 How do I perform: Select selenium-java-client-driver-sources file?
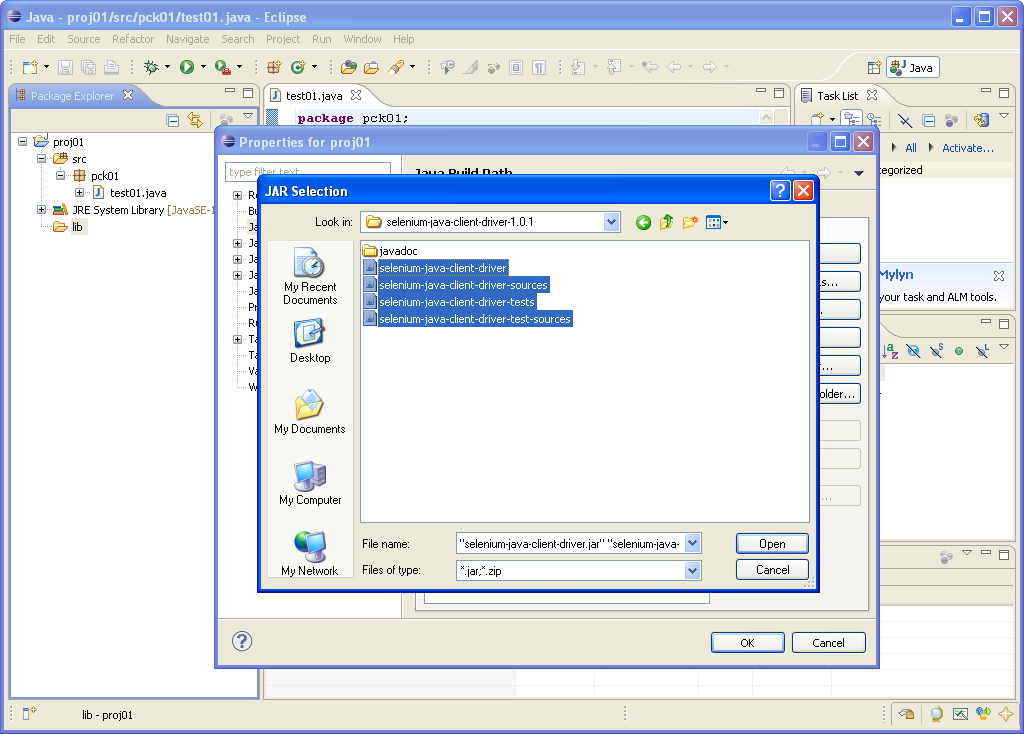(456, 285)
